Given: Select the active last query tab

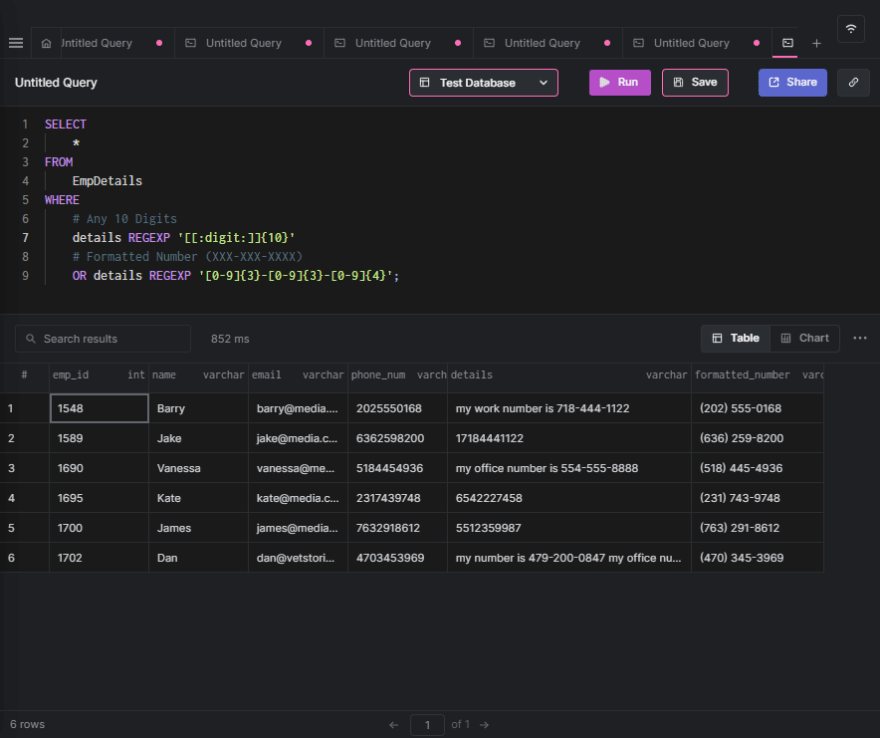Looking at the screenshot, I should (787, 43).
